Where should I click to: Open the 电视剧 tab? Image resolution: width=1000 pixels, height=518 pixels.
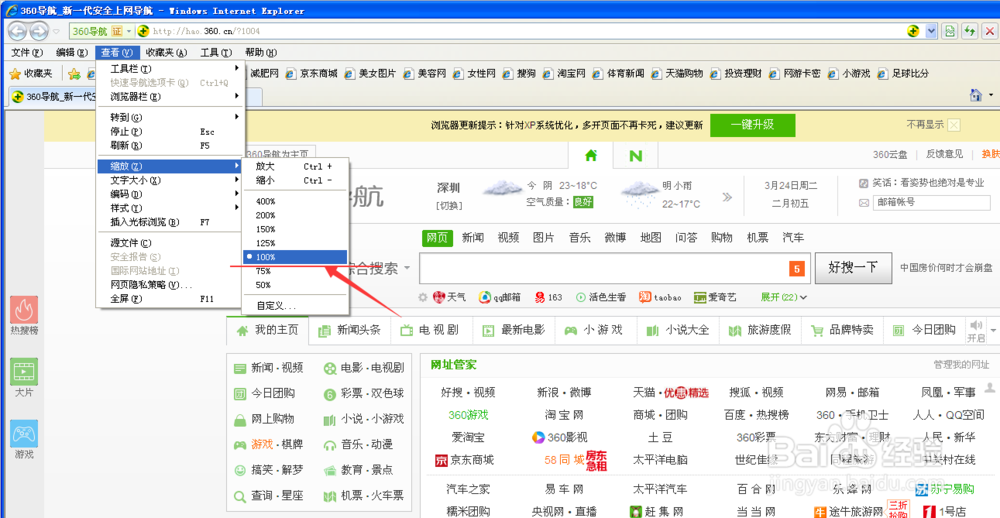point(432,330)
